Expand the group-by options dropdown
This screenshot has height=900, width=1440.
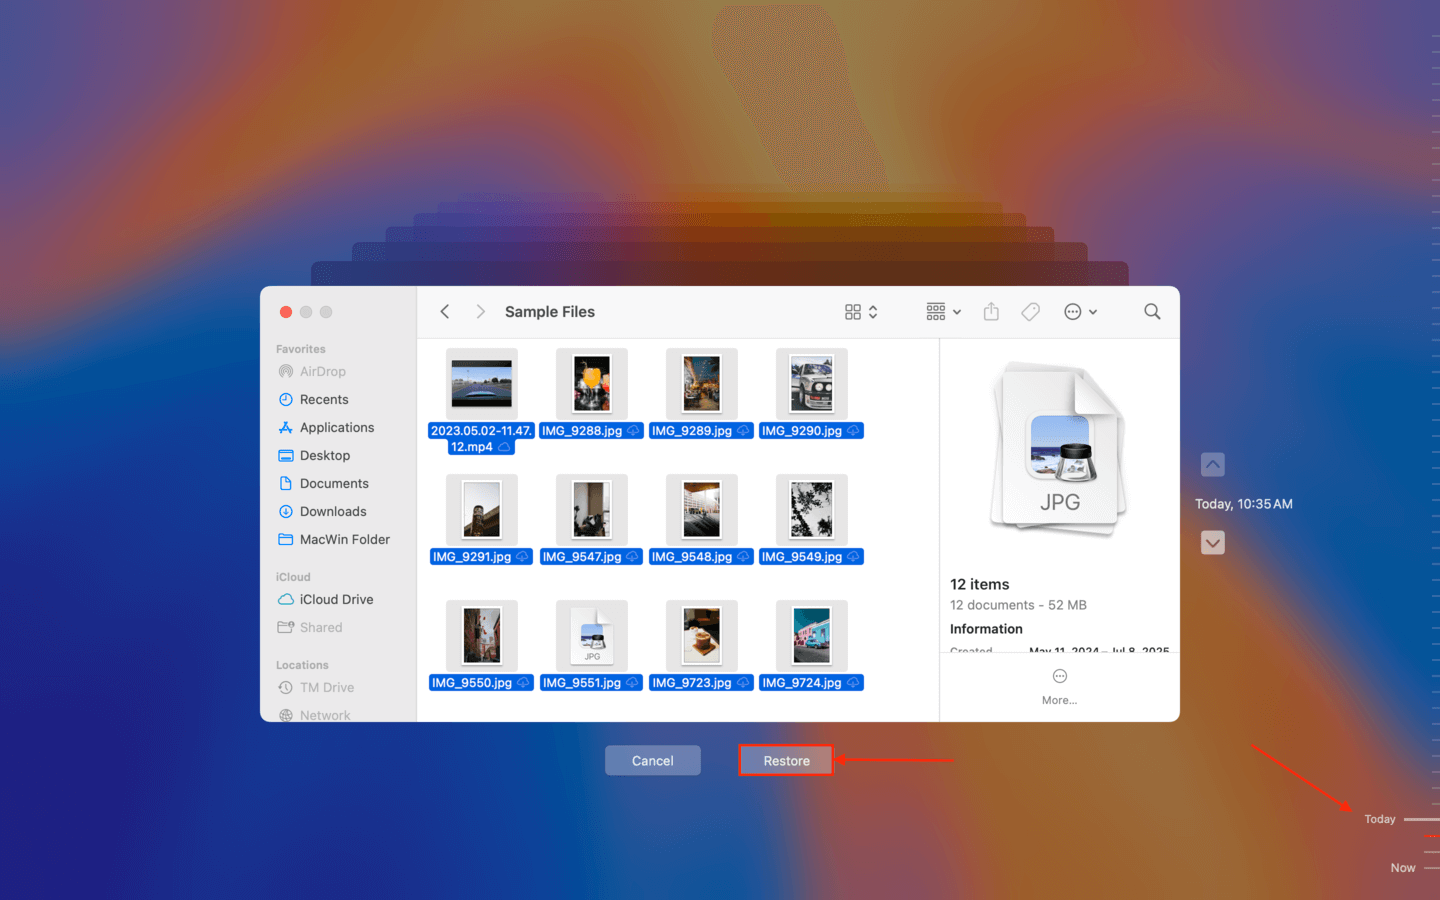(x=943, y=312)
